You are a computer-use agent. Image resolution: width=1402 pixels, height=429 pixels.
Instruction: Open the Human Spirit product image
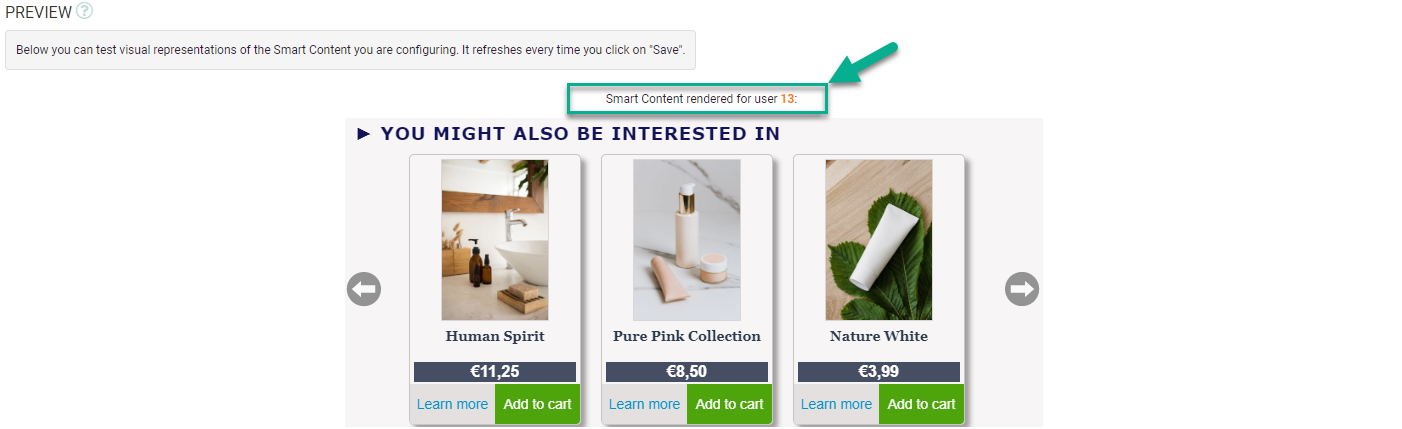495,240
